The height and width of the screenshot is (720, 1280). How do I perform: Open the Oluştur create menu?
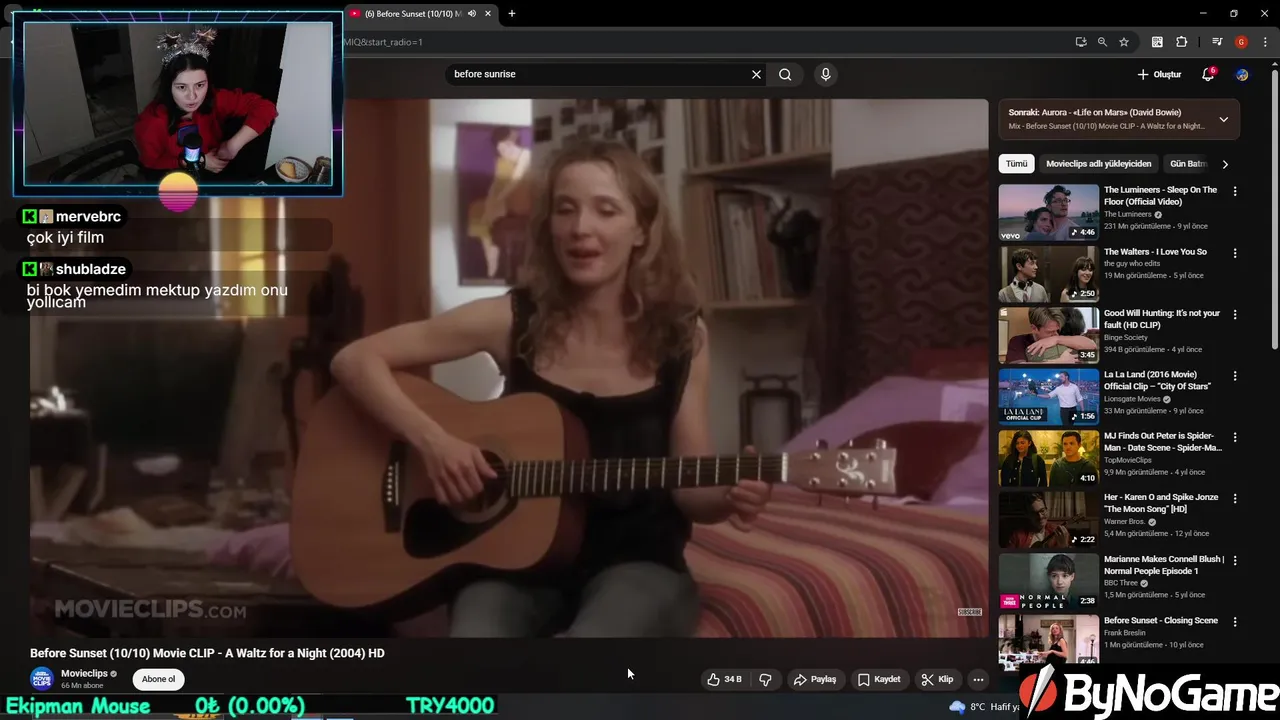(1159, 74)
